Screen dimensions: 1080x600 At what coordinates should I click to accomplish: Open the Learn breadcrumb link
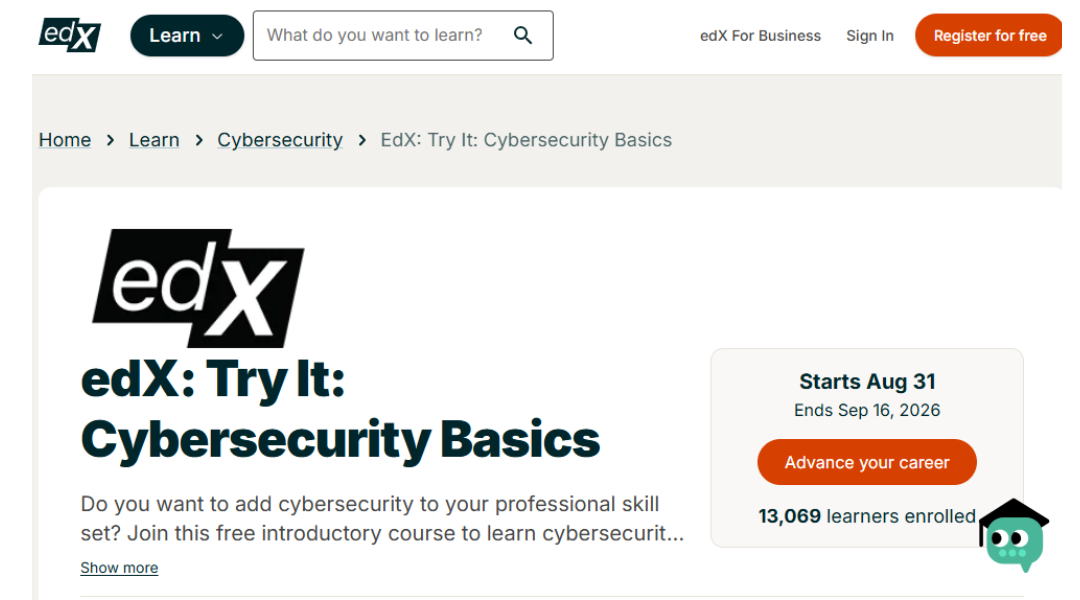point(154,140)
